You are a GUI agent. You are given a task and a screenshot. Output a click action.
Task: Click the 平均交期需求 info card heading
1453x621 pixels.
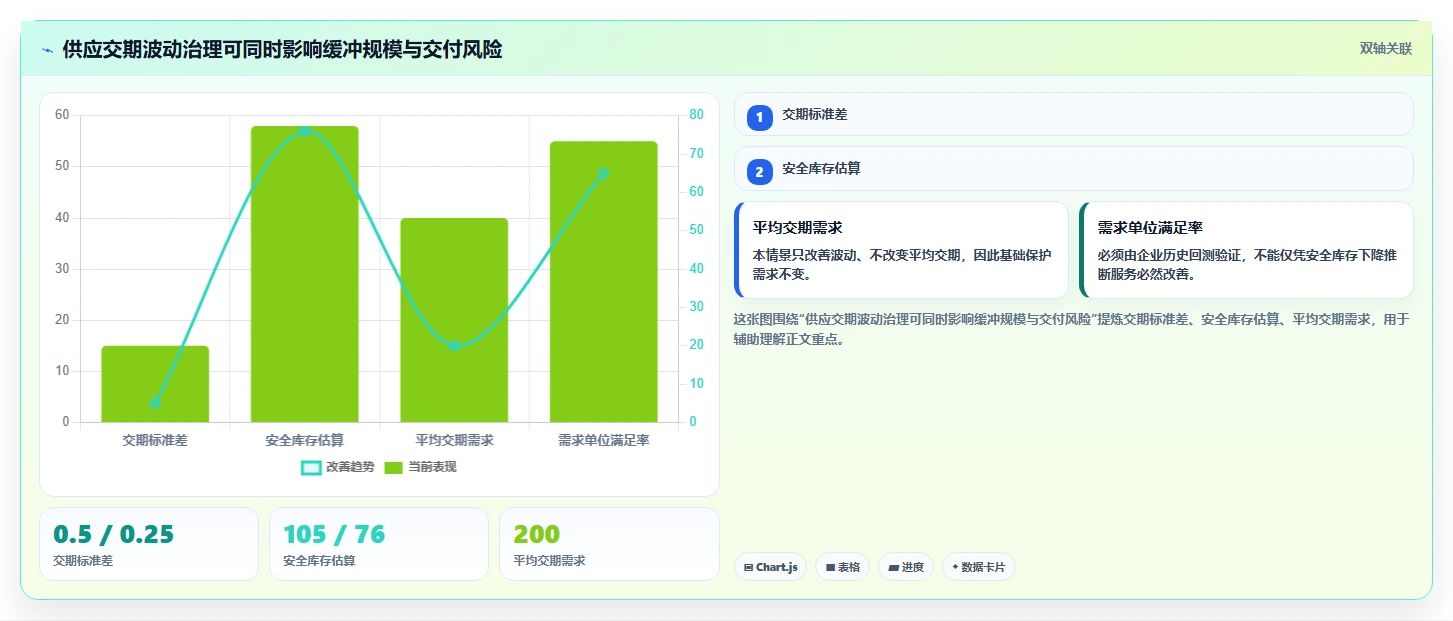pyautogui.click(x=797, y=228)
